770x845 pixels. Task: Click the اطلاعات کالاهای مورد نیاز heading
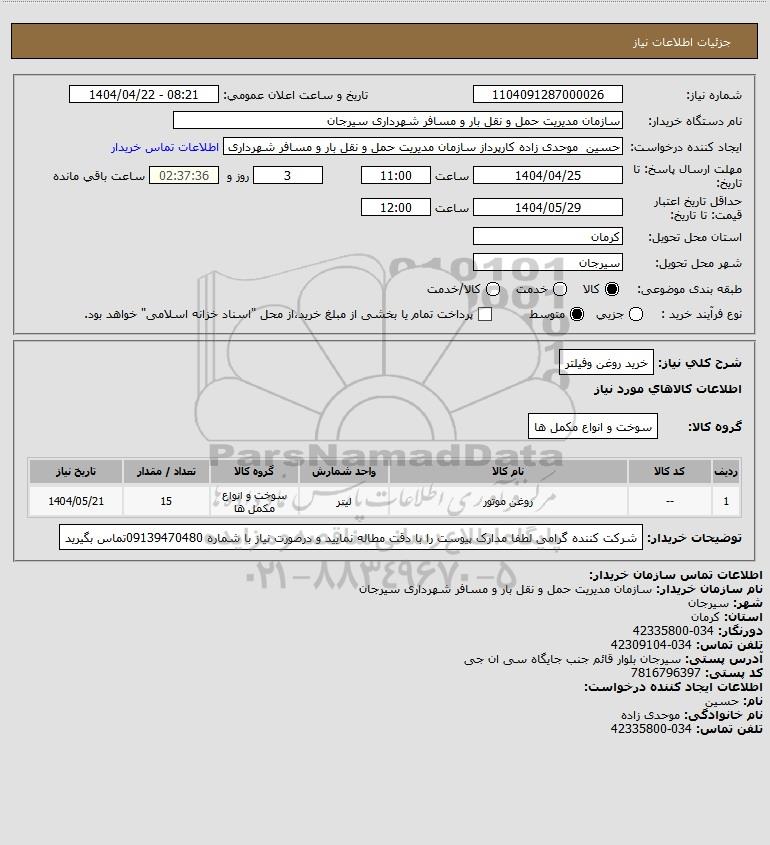pyautogui.click(x=667, y=389)
